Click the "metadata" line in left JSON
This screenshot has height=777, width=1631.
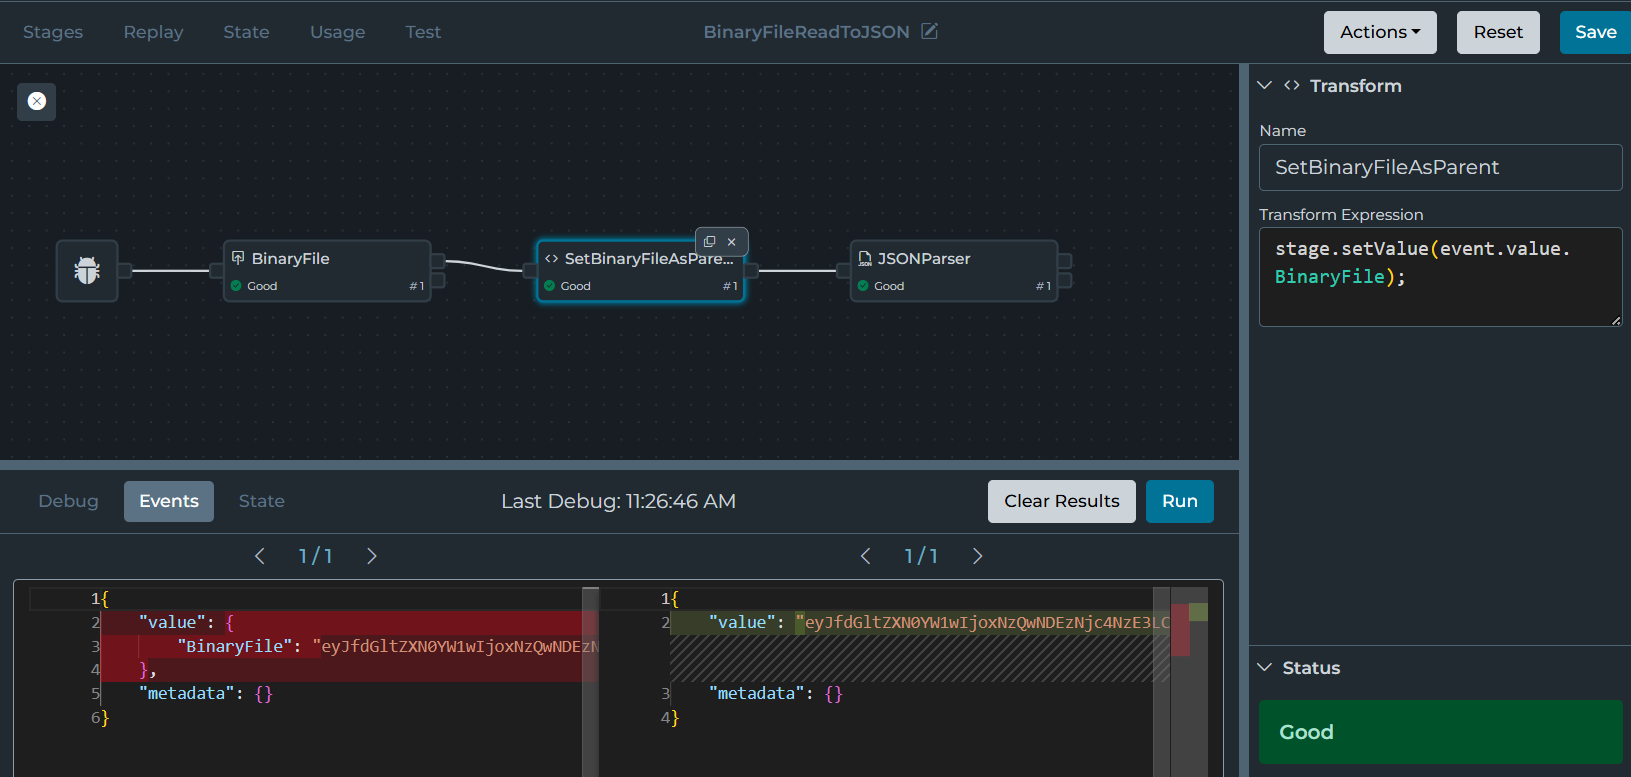click(x=205, y=693)
